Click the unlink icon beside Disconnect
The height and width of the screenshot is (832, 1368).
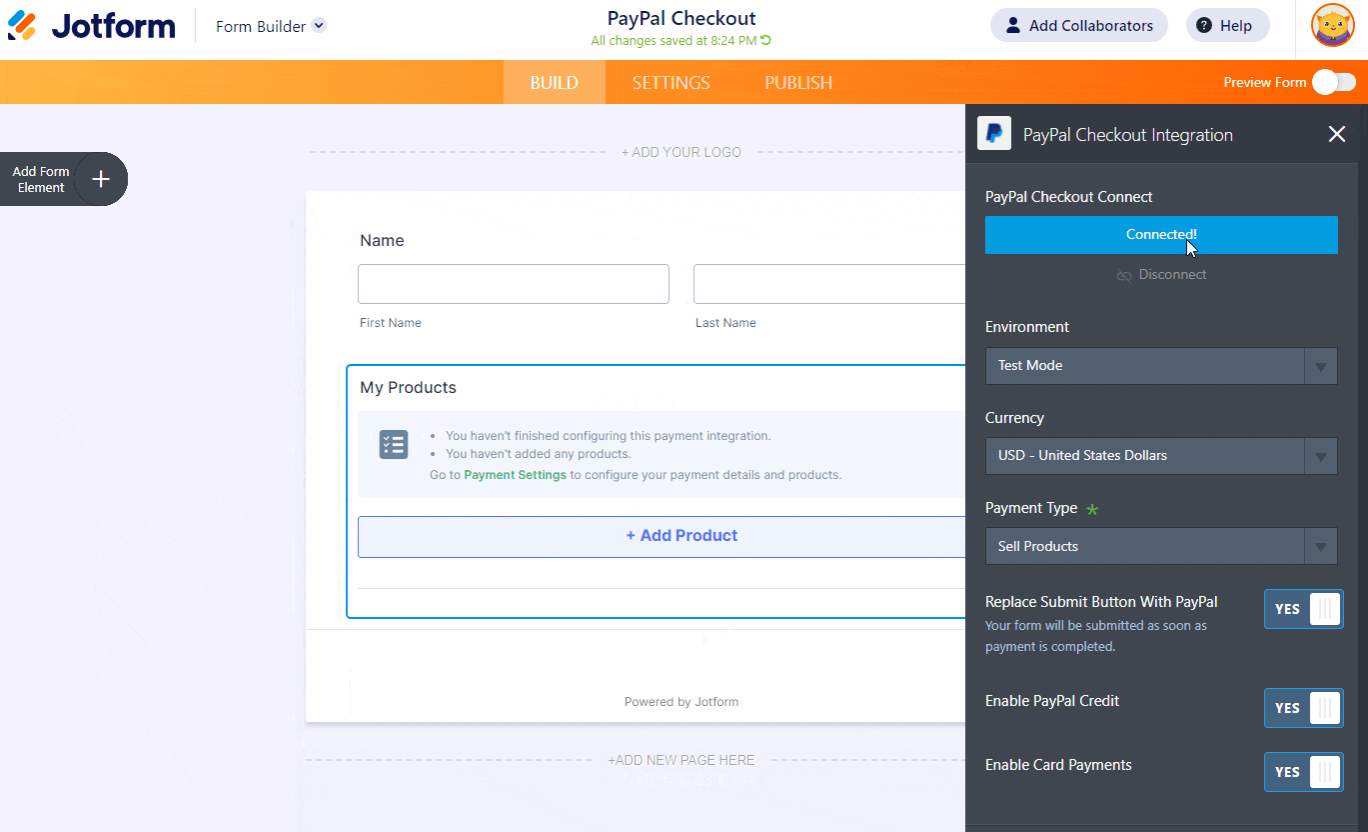click(1124, 275)
